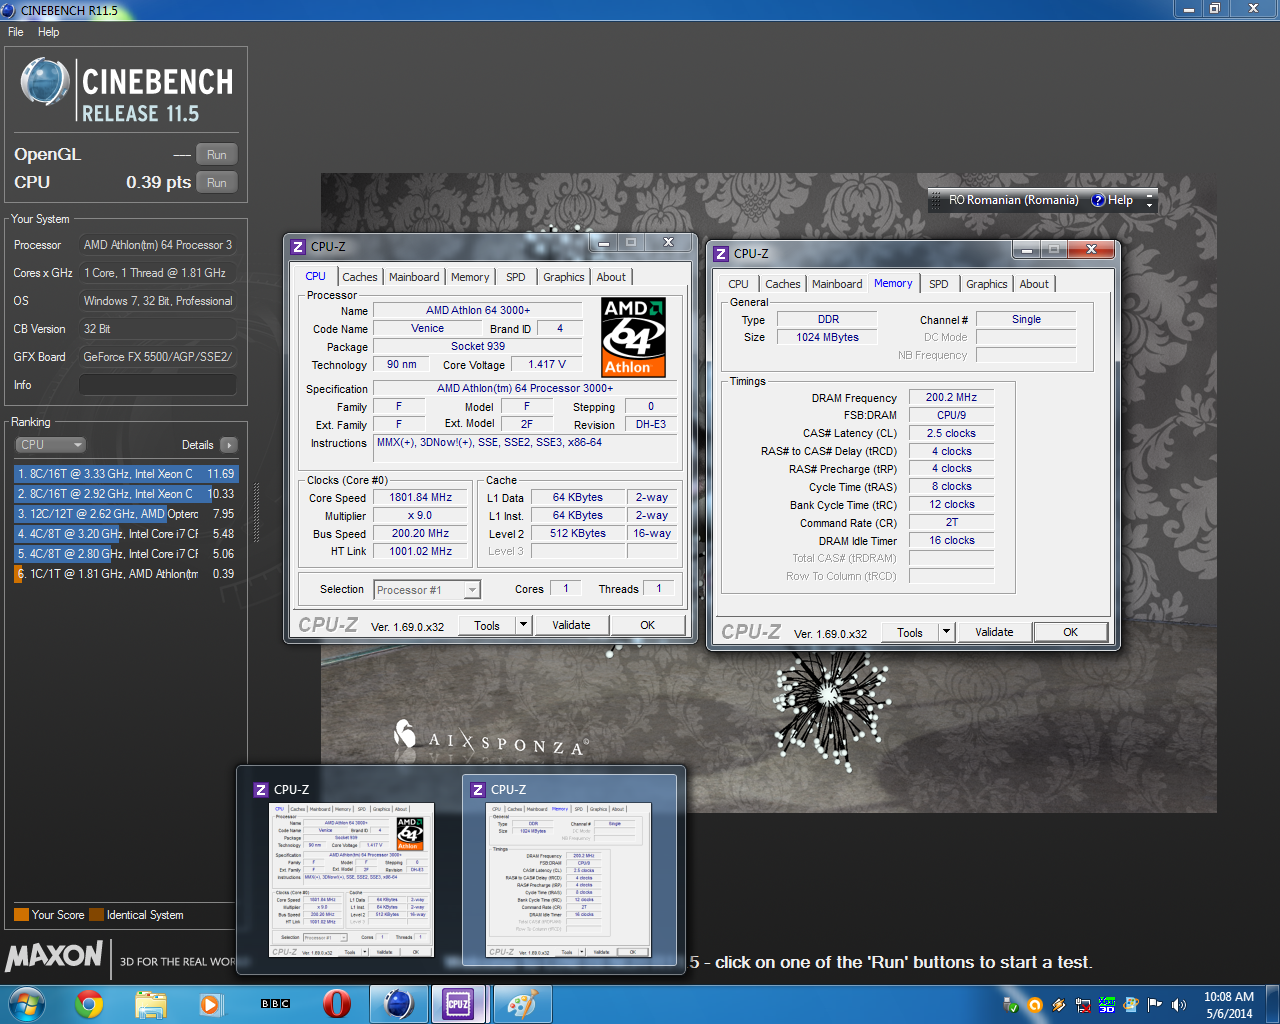This screenshot has height=1024, width=1280.
Task: Select ranking row 8C/16T @ 2.92 GHz
Action: [x=126, y=494]
